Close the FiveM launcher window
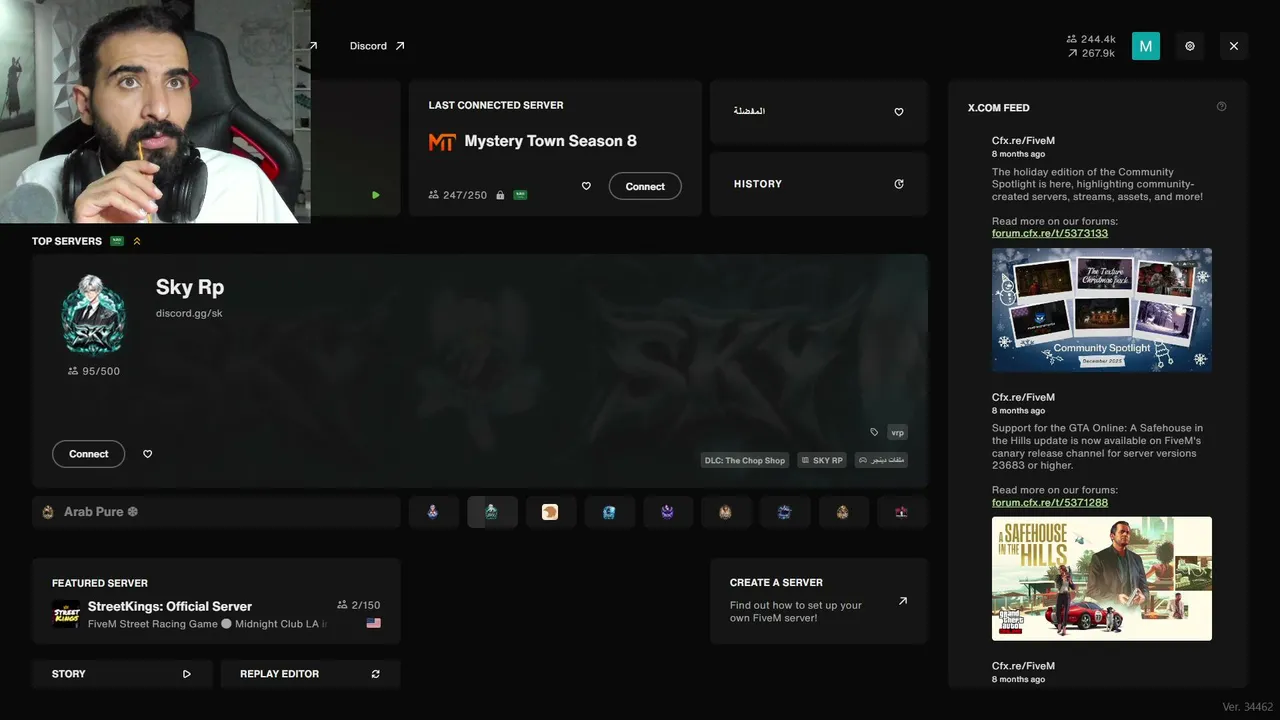This screenshot has width=1280, height=720. click(1234, 46)
